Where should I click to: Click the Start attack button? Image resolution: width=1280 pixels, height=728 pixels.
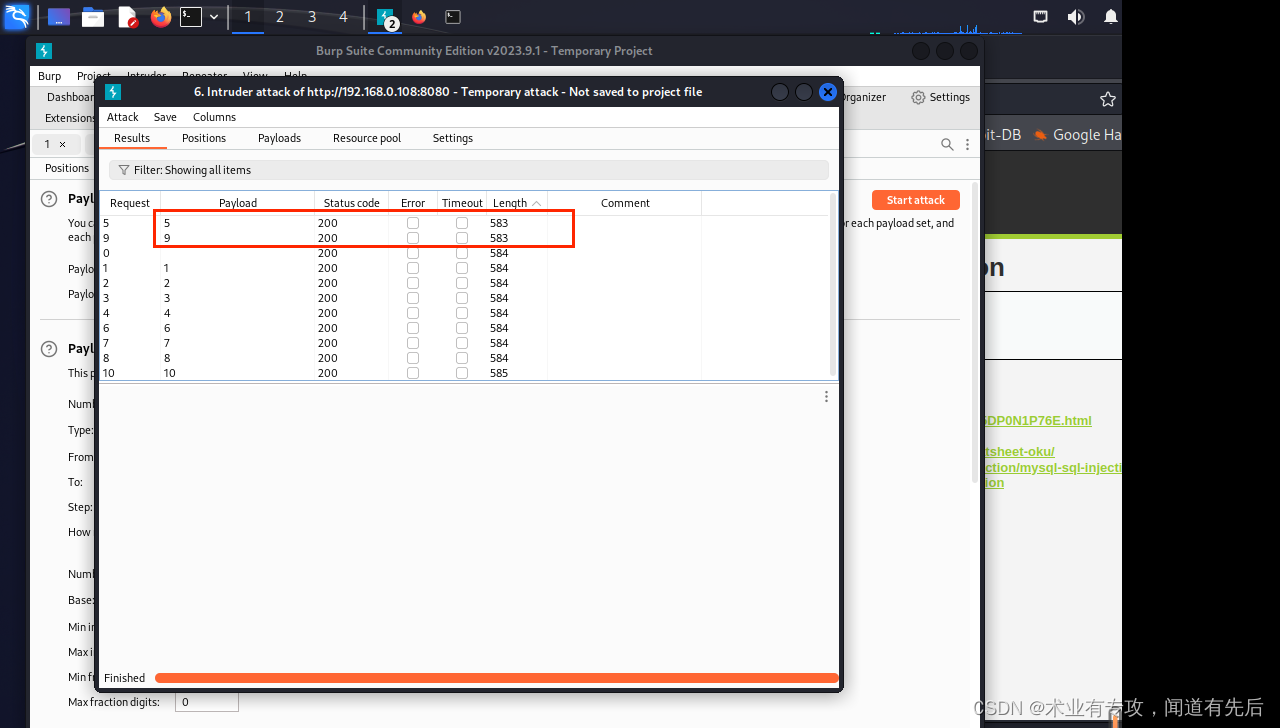pos(915,200)
